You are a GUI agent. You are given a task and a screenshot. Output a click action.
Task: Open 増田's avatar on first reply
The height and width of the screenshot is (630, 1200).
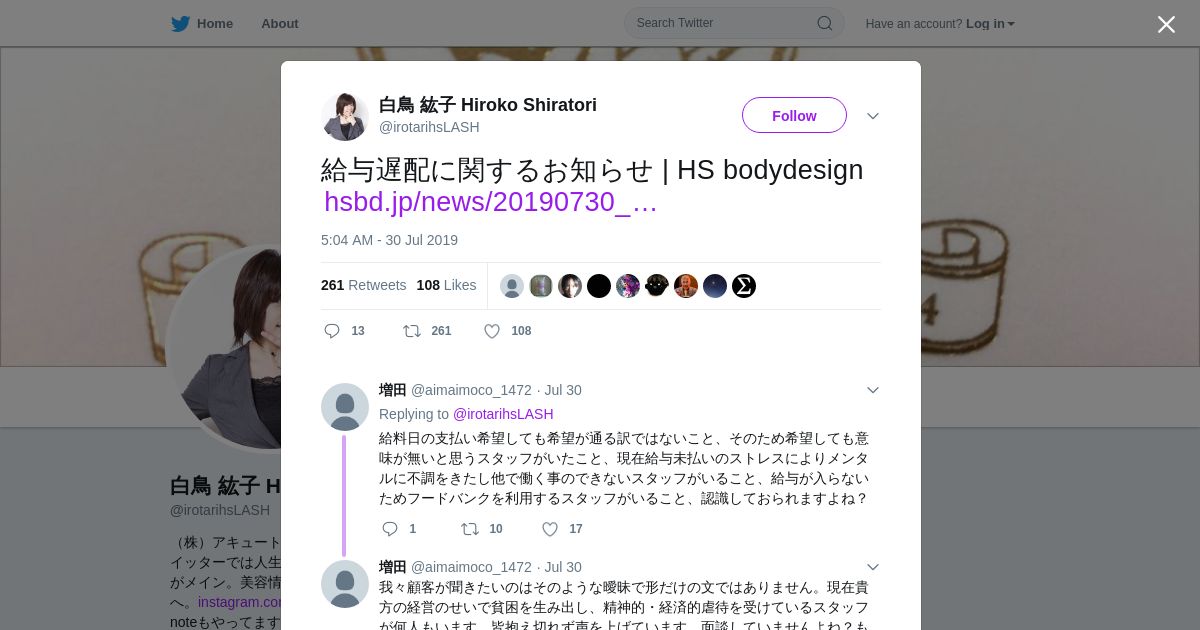345,407
